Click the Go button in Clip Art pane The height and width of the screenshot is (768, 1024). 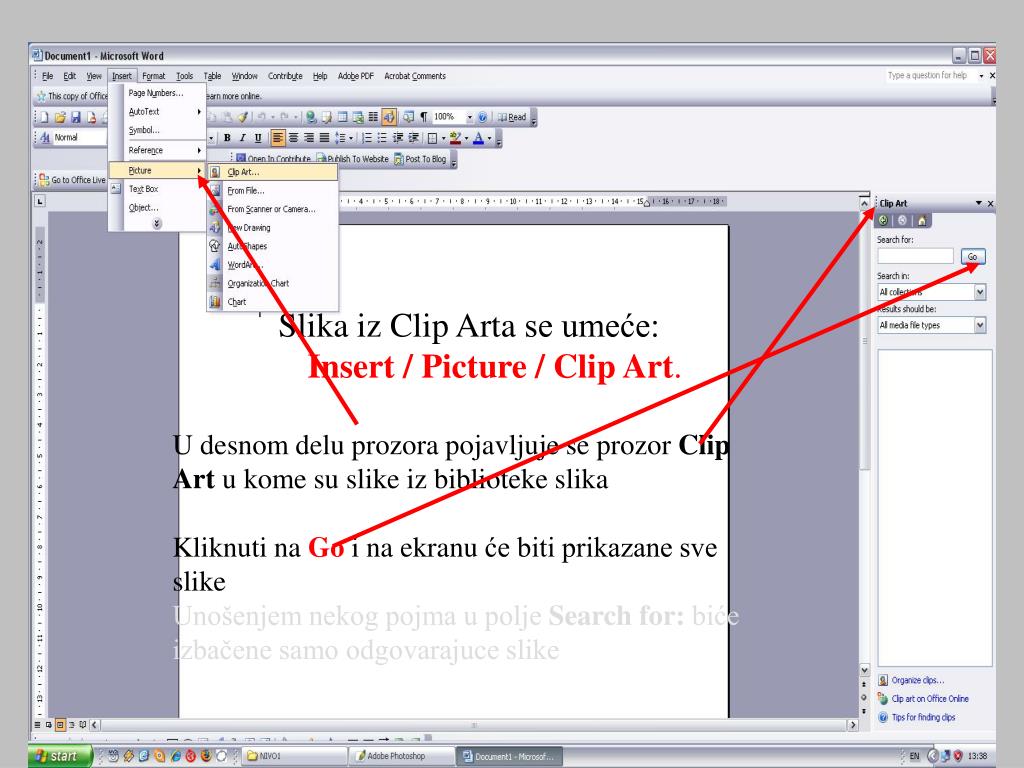[972, 257]
